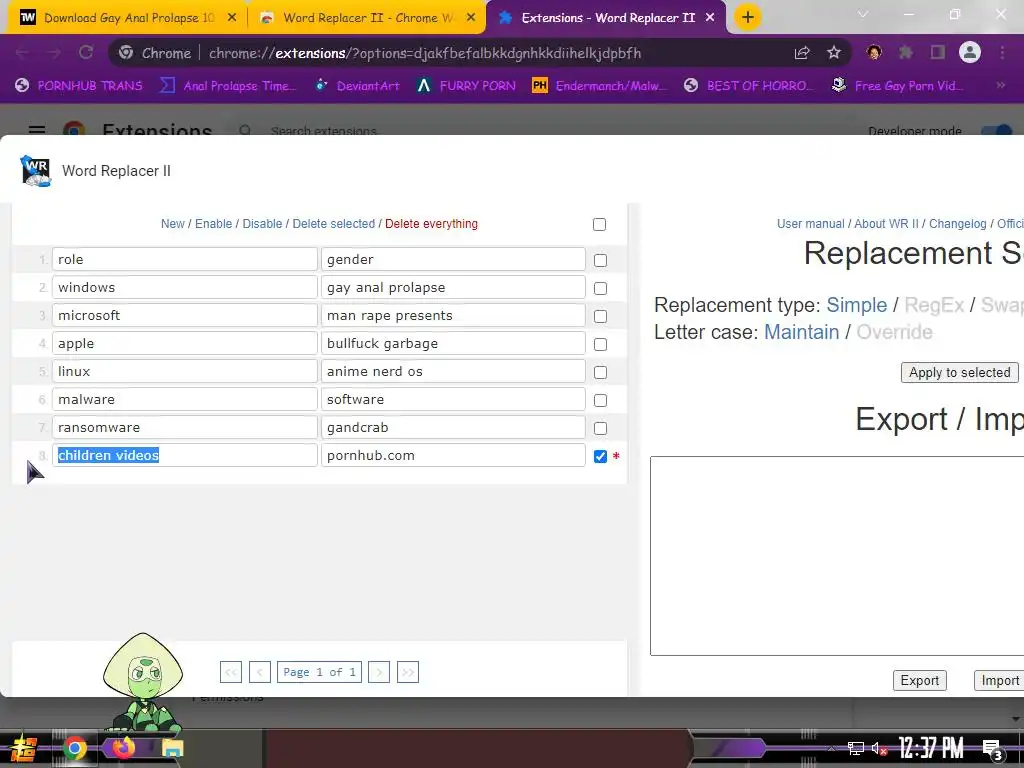The image size is (1024, 768).
Task: Click the New link to add a rule
Action: tap(172, 223)
